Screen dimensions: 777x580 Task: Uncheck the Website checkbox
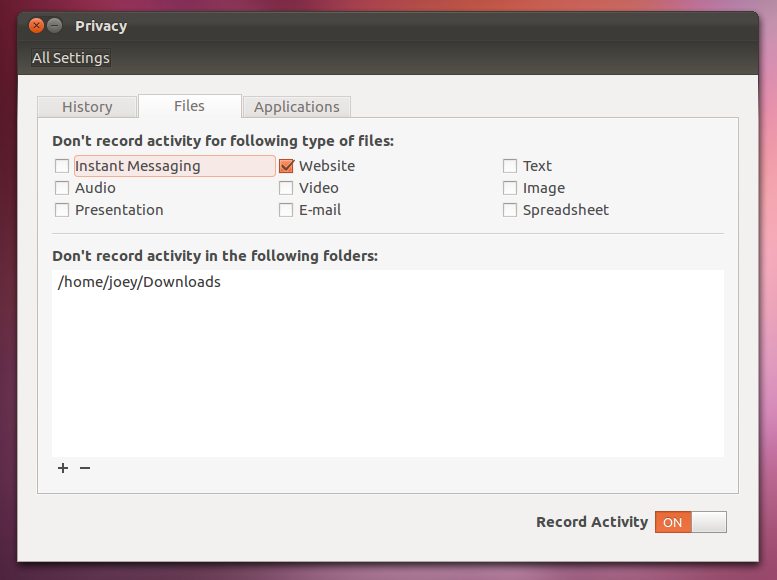[x=286, y=166]
